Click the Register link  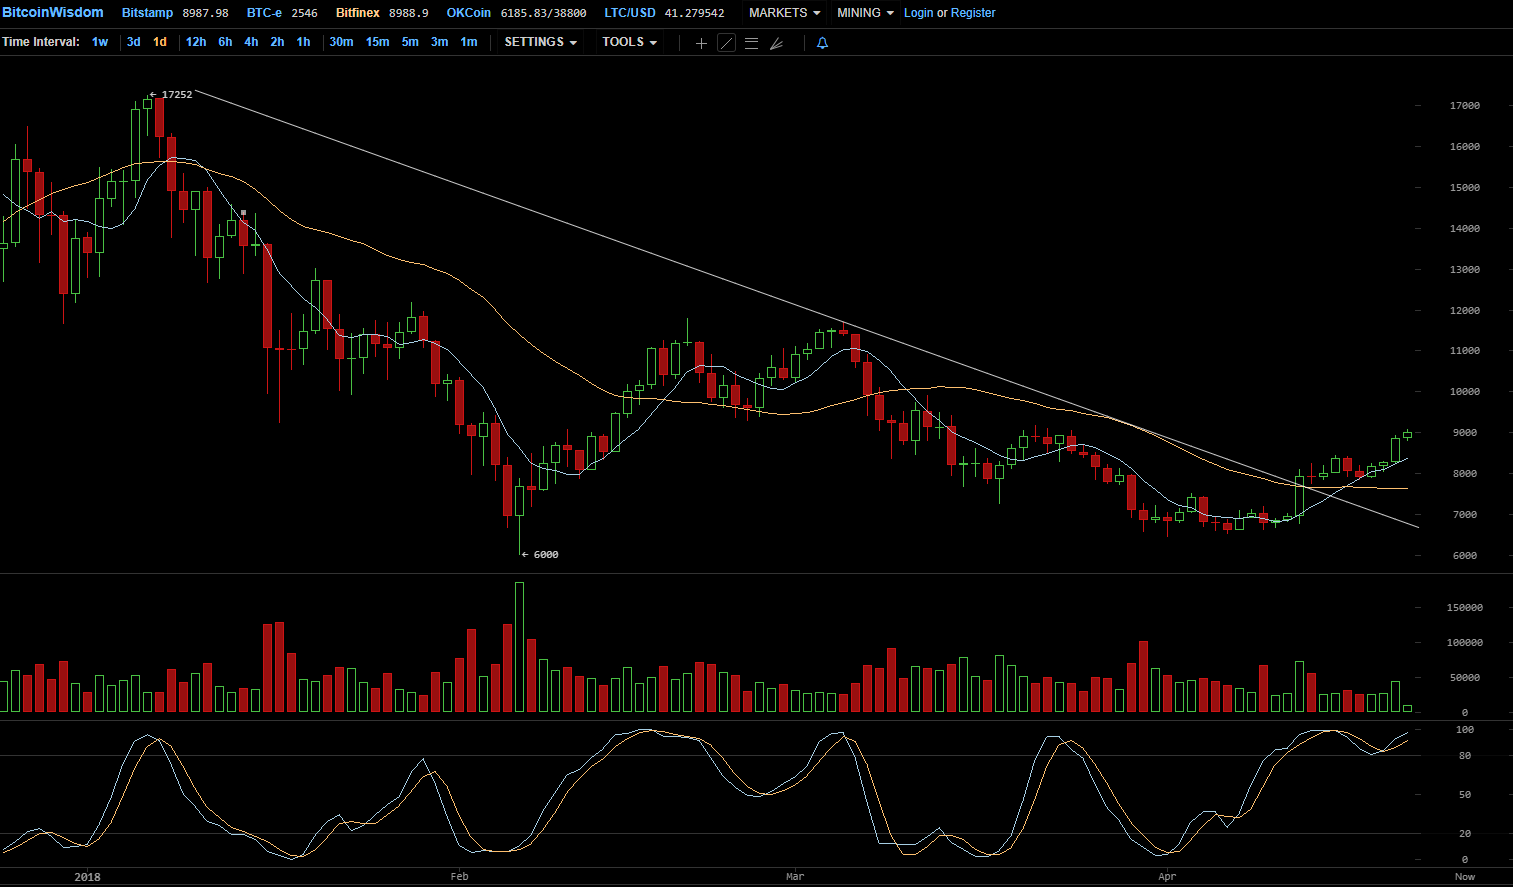973,13
